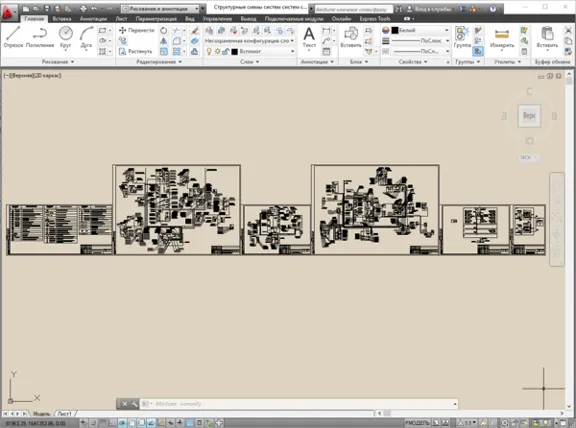
Task: Pick the Дуга arc tool
Action: (x=86, y=37)
